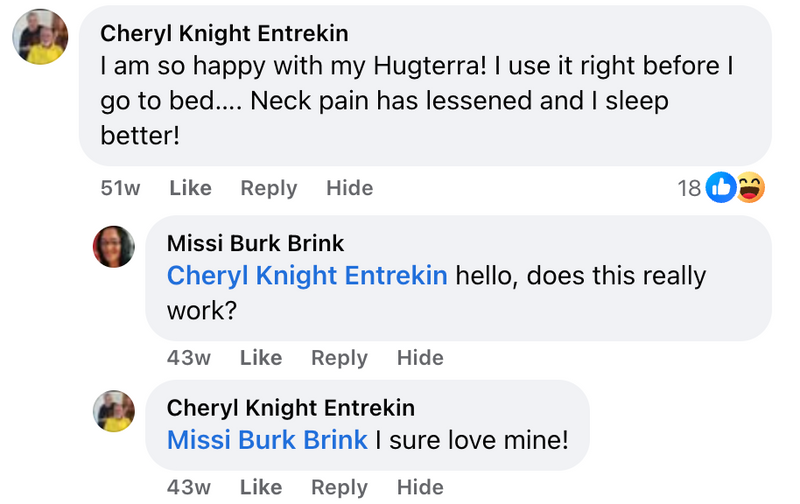Screen dimensions: 800x504
Task: Open Cheryl Knight Entrekin's top avatar
Action: tap(40, 41)
